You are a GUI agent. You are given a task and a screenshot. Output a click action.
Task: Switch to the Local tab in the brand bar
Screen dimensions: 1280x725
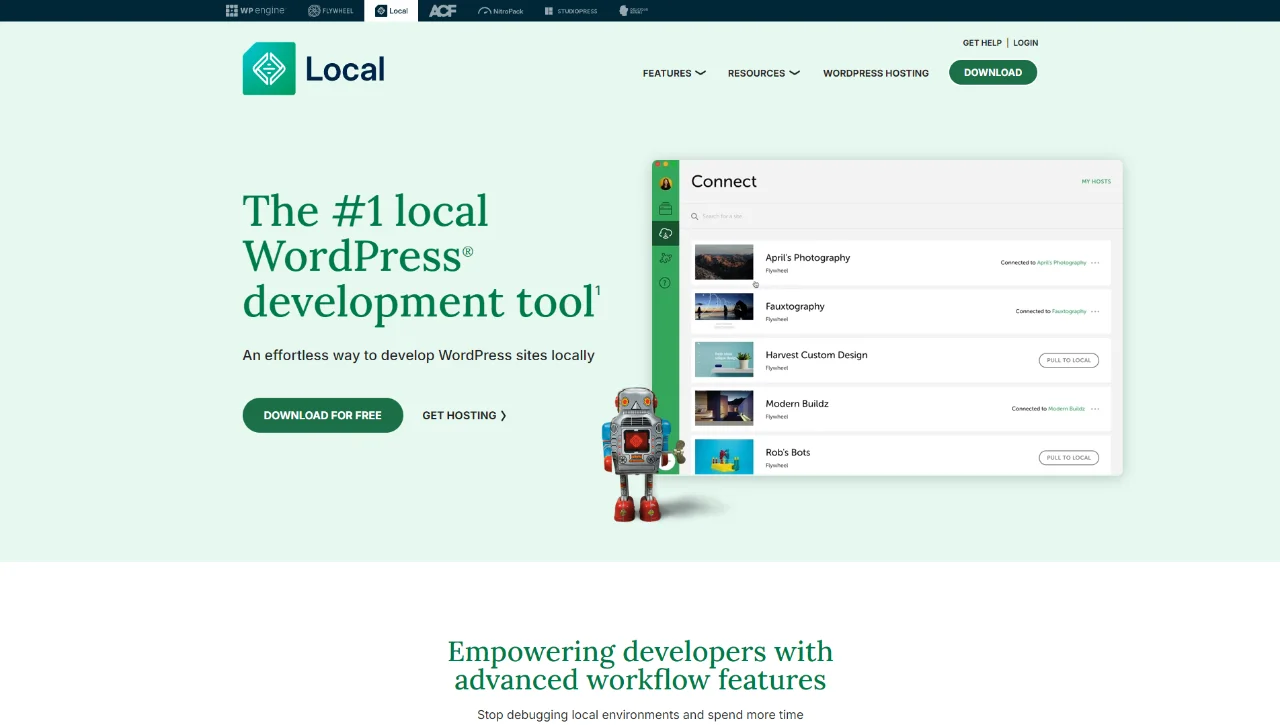tap(391, 10)
